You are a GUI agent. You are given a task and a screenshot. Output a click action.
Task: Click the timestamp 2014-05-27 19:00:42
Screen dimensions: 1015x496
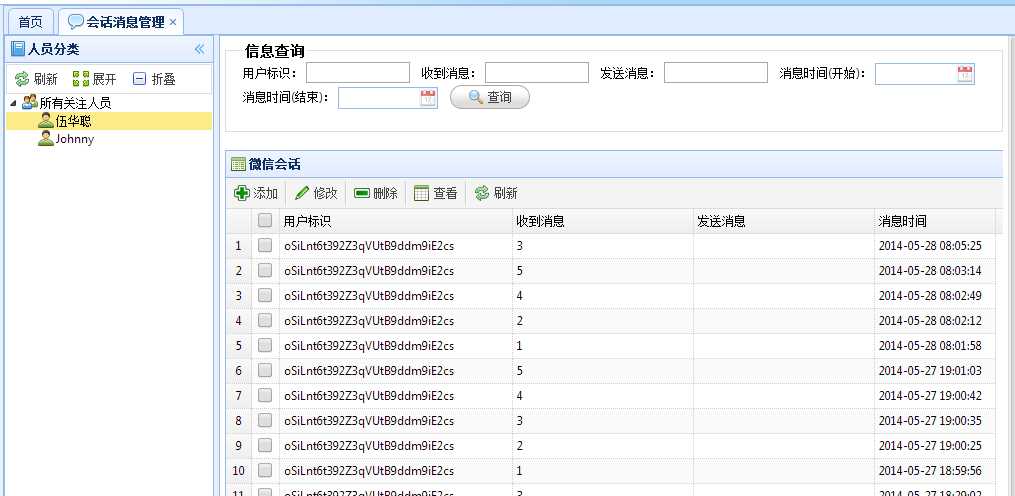point(930,396)
